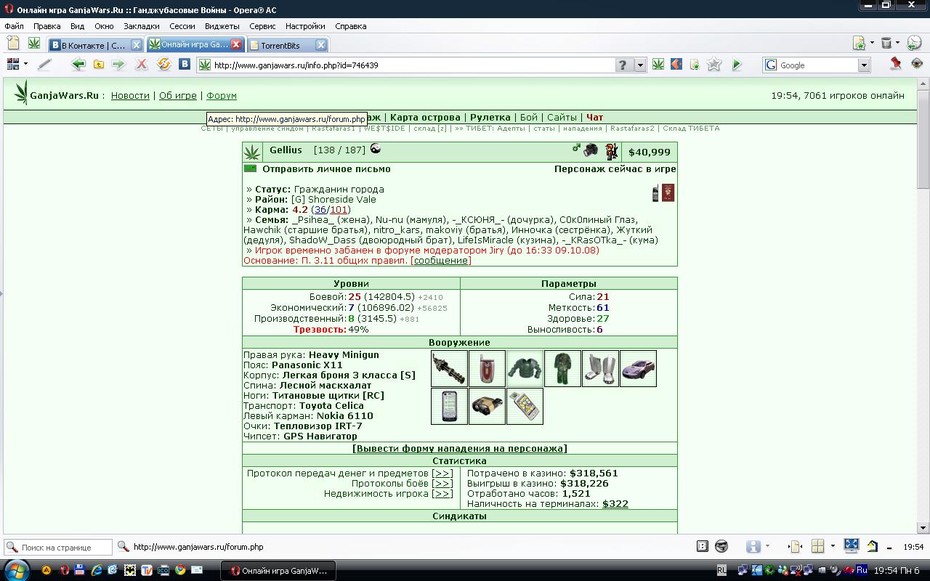Click the green envelope send message icon
The height and width of the screenshot is (581, 930).
pyautogui.click(x=250, y=169)
